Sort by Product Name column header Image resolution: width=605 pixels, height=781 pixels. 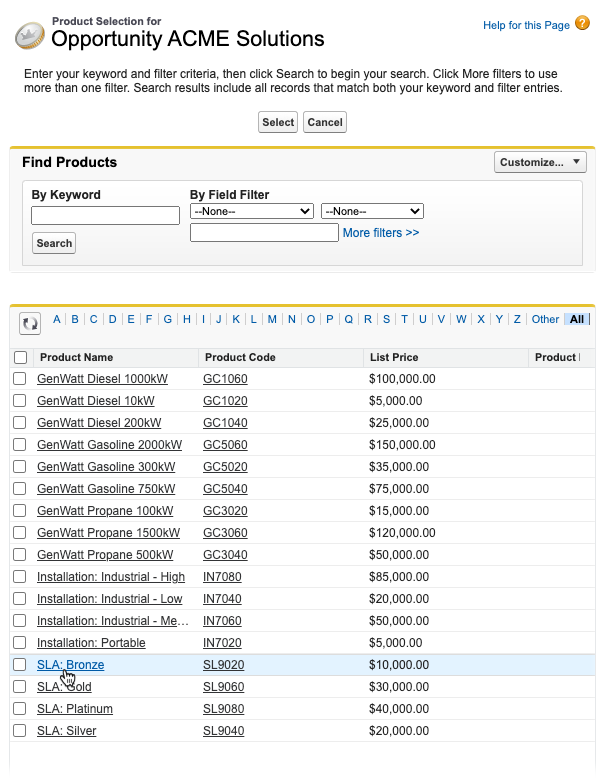click(x=77, y=357)
